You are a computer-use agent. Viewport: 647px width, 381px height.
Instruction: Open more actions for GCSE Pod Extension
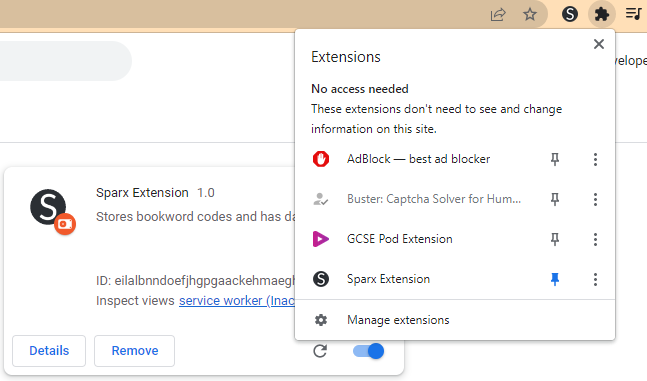[595, 239]
